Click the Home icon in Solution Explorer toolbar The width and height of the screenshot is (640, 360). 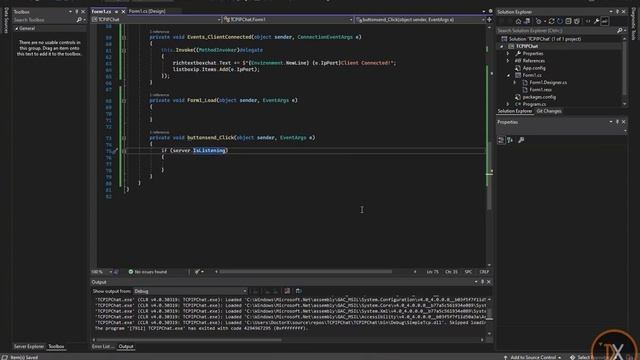(x=518, y=21)
